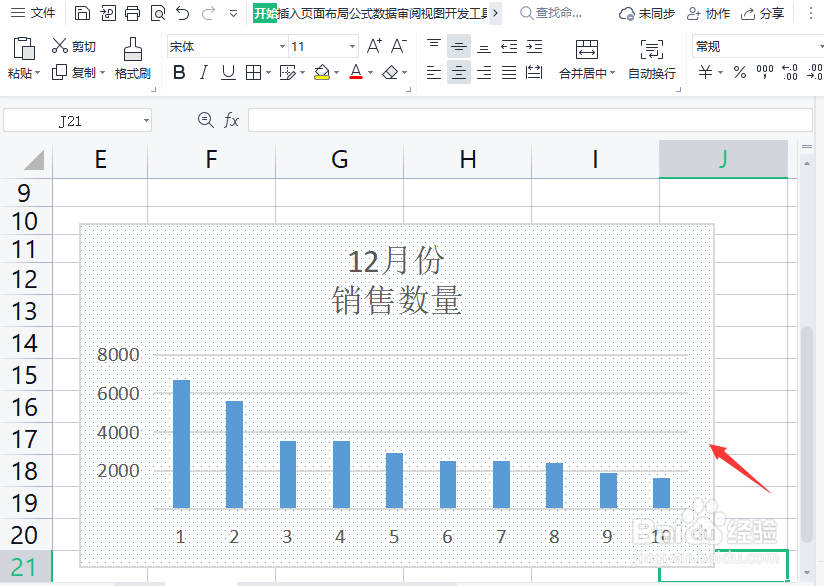Toggle vertical middle alignment
The height and width of the screenshot is (586, 824).
click(459, 47)
